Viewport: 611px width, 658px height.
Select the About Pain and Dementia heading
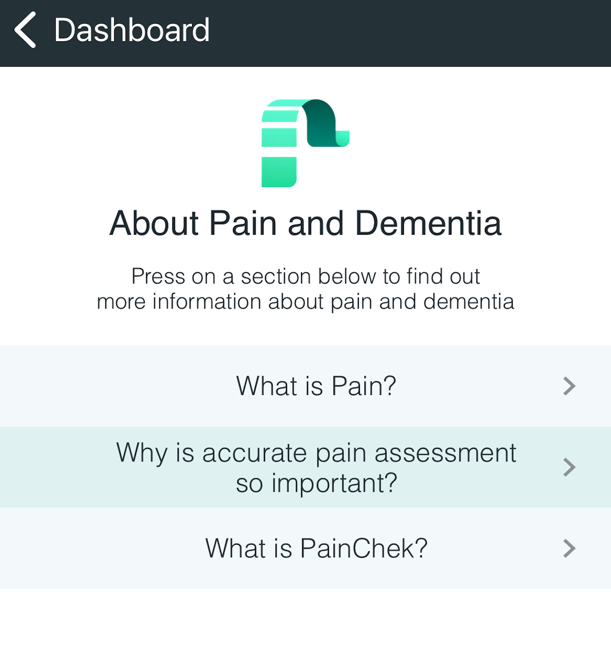pyautogui.click(x=306, y=223)
